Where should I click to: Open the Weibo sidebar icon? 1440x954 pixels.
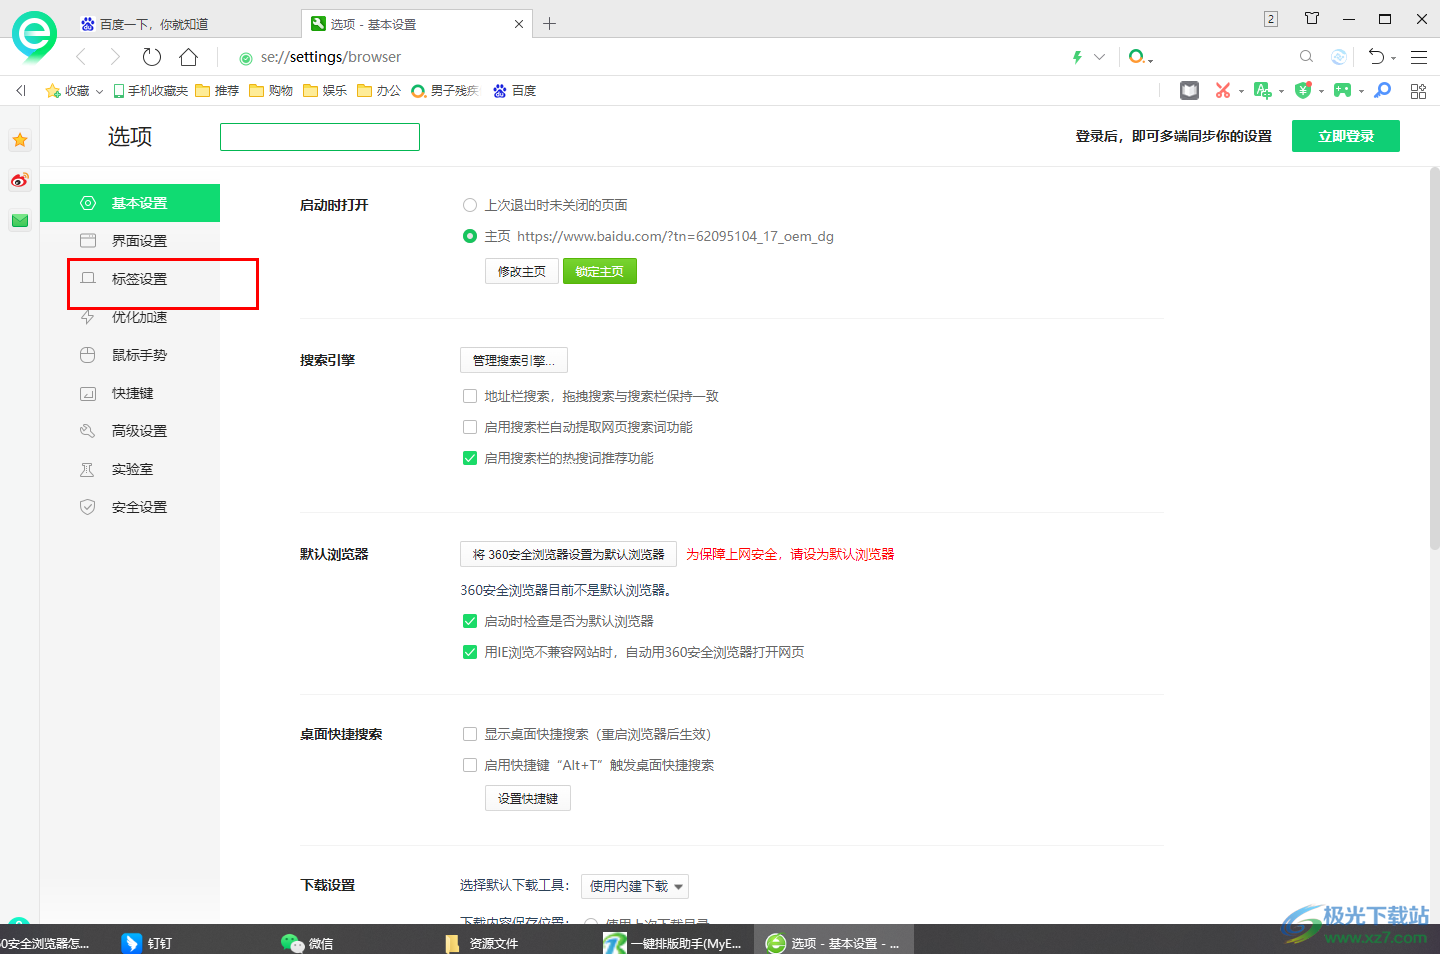click(x=20, y=181)
